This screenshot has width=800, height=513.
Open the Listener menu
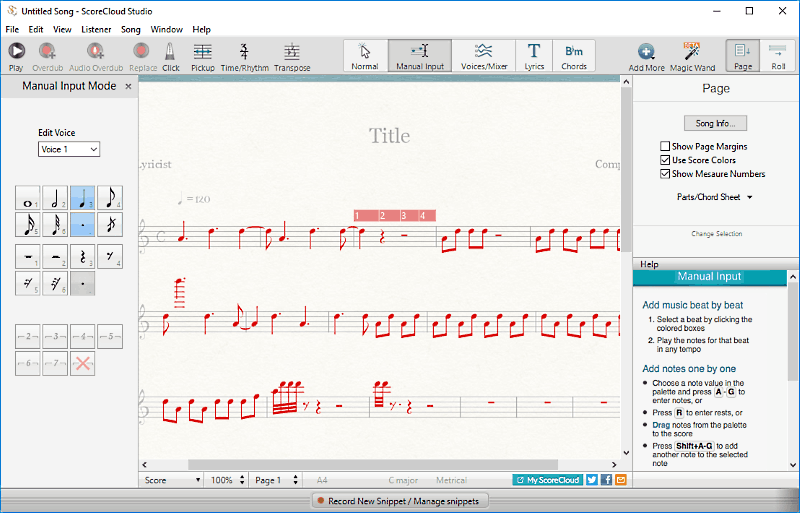click(96, 30)
